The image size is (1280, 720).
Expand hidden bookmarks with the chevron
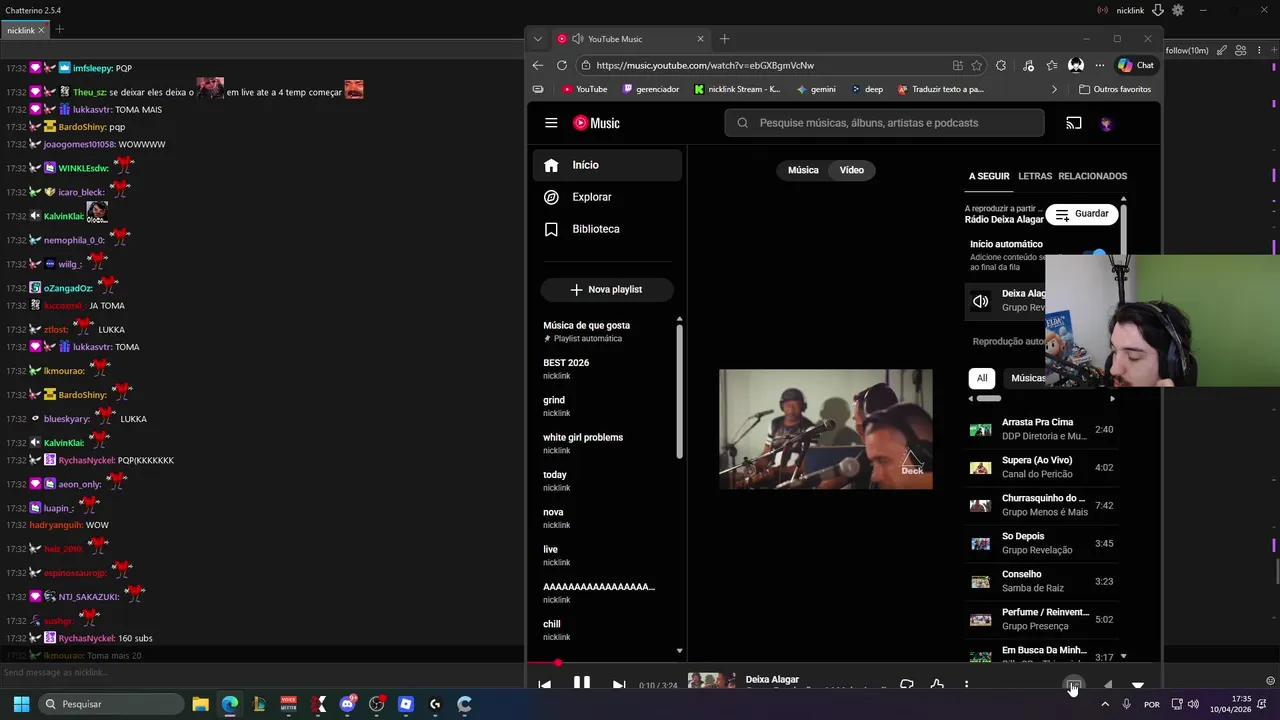(1054, 89)
